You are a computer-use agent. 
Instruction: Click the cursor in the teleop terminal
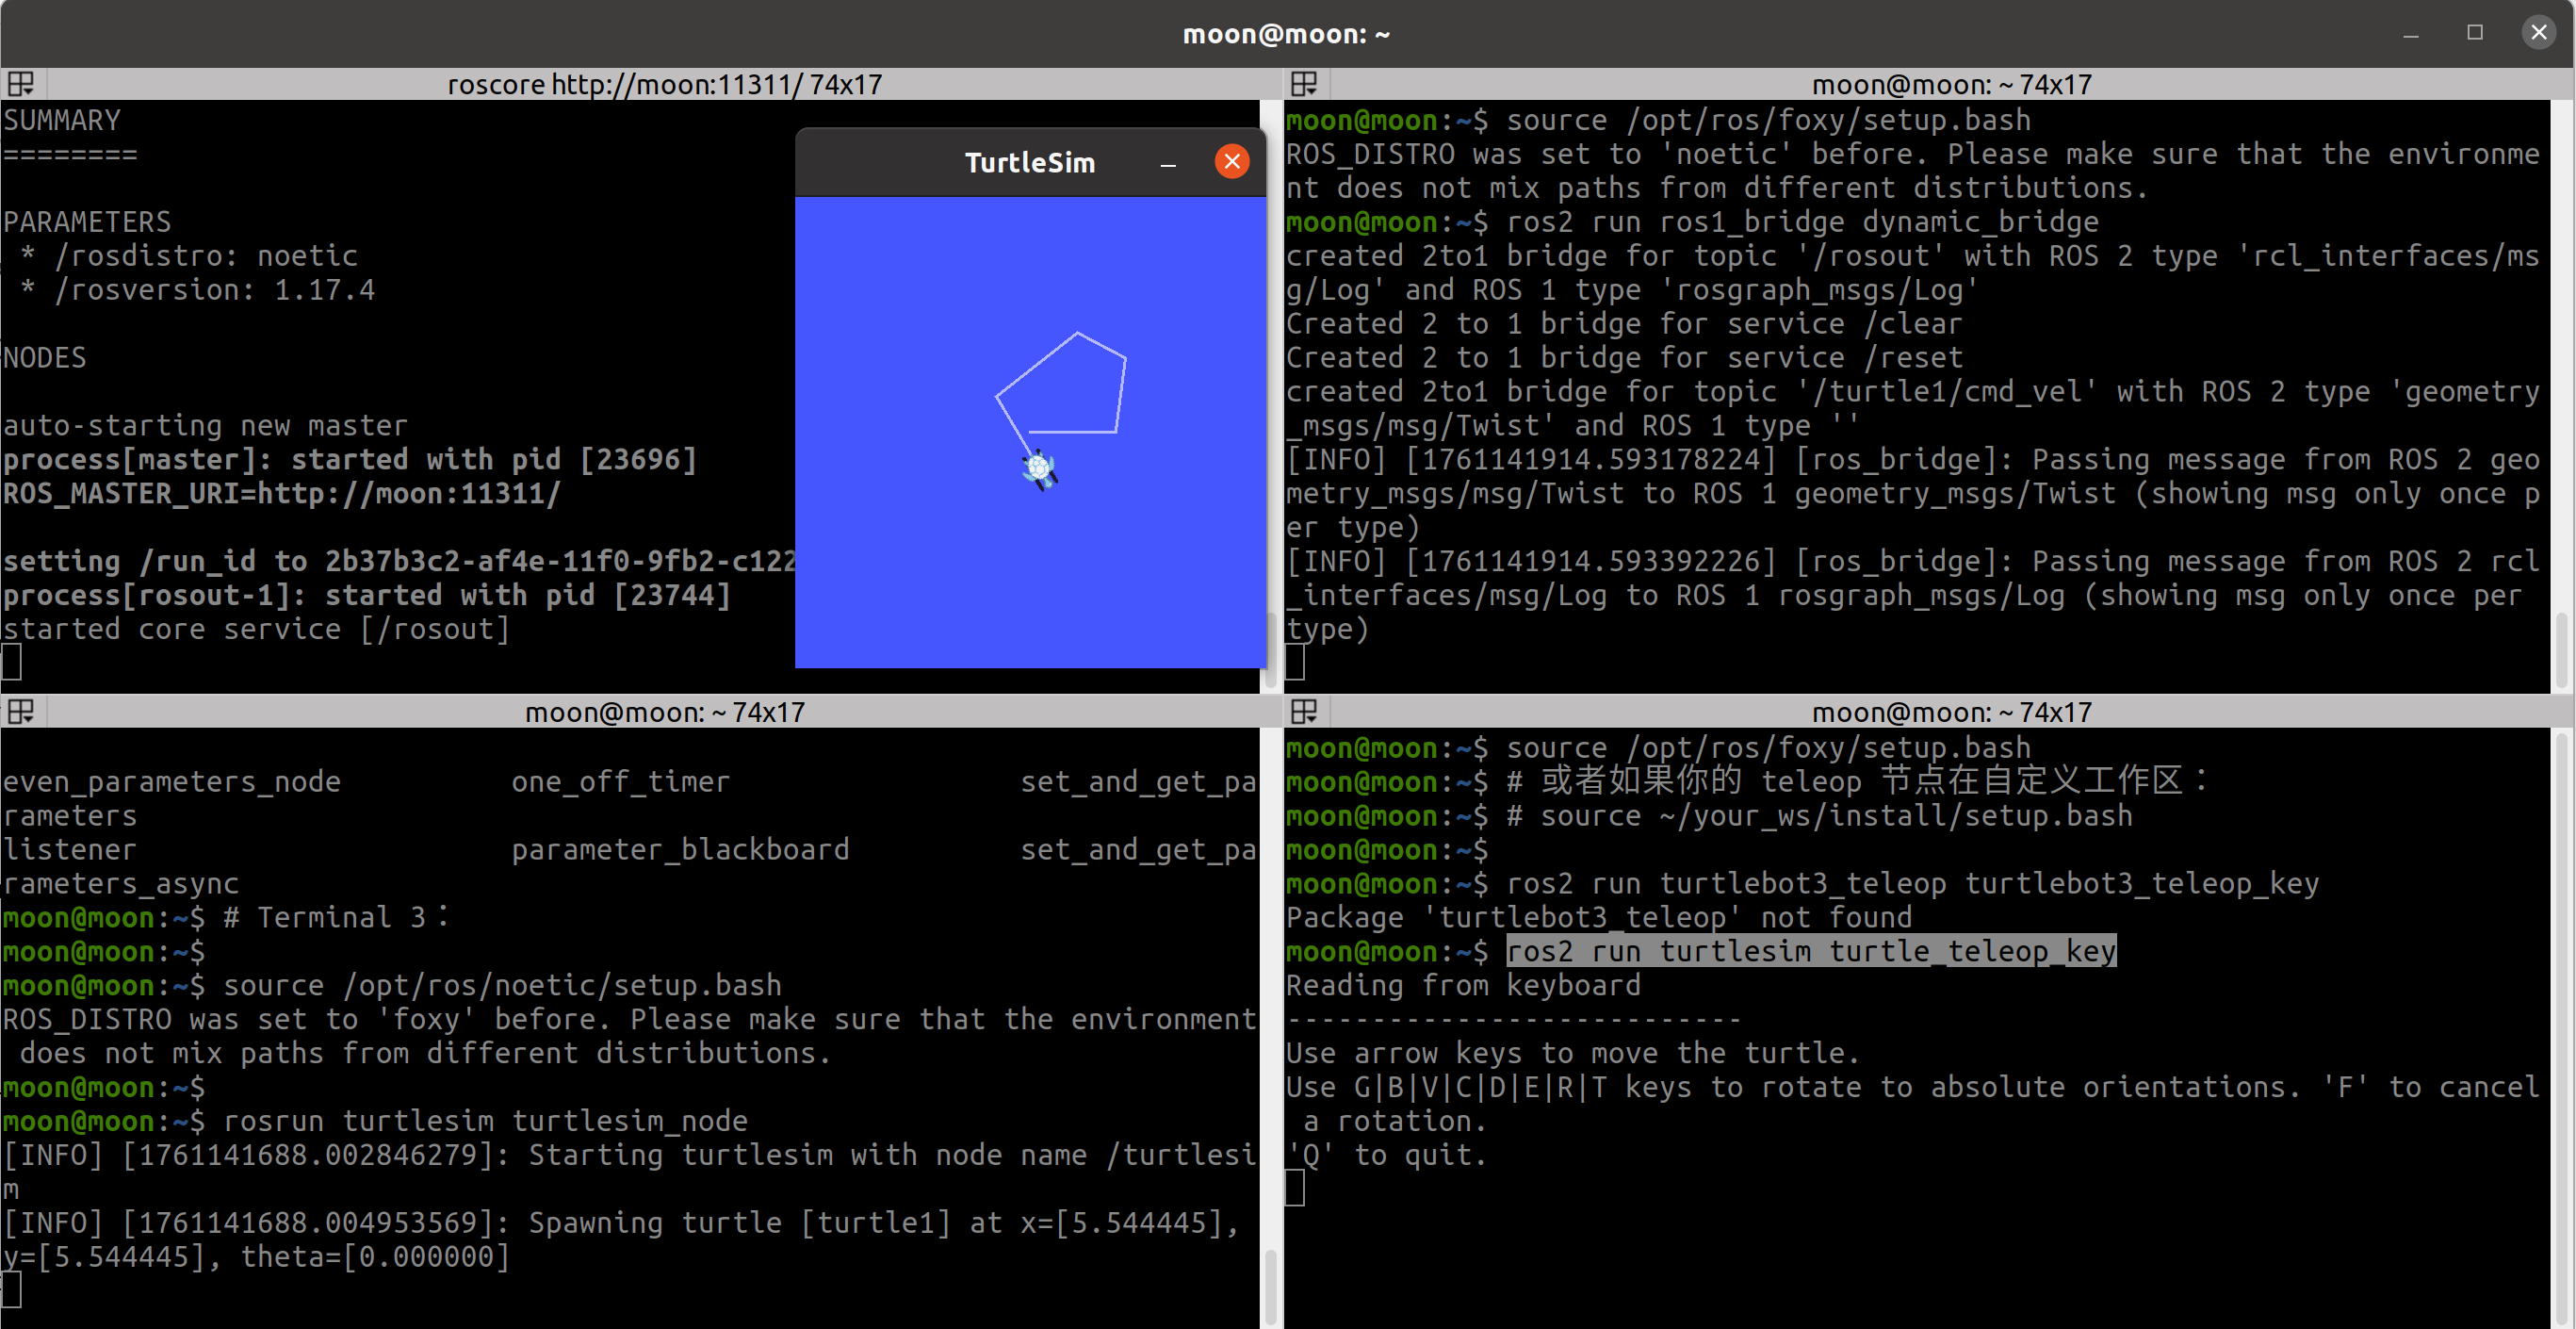coord(1295,1188)
